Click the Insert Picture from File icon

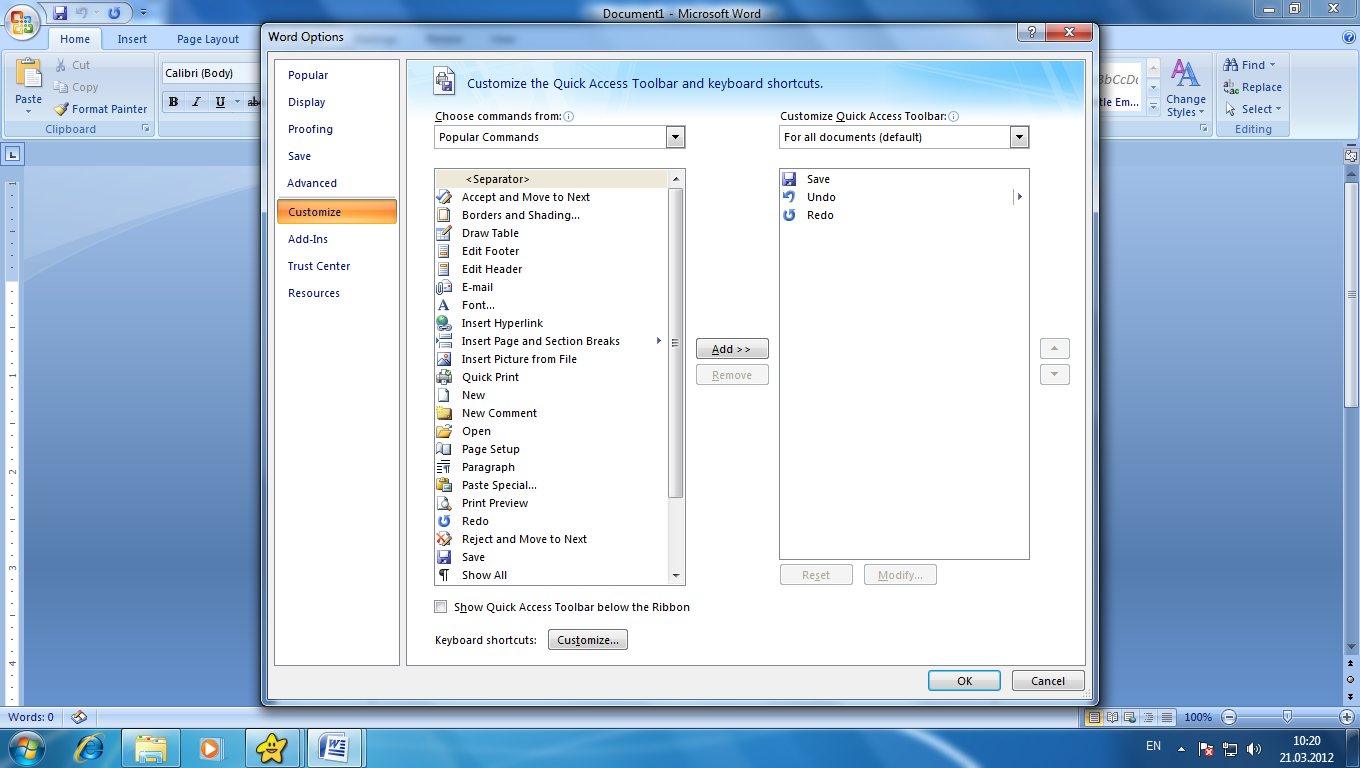click(444, 359)
